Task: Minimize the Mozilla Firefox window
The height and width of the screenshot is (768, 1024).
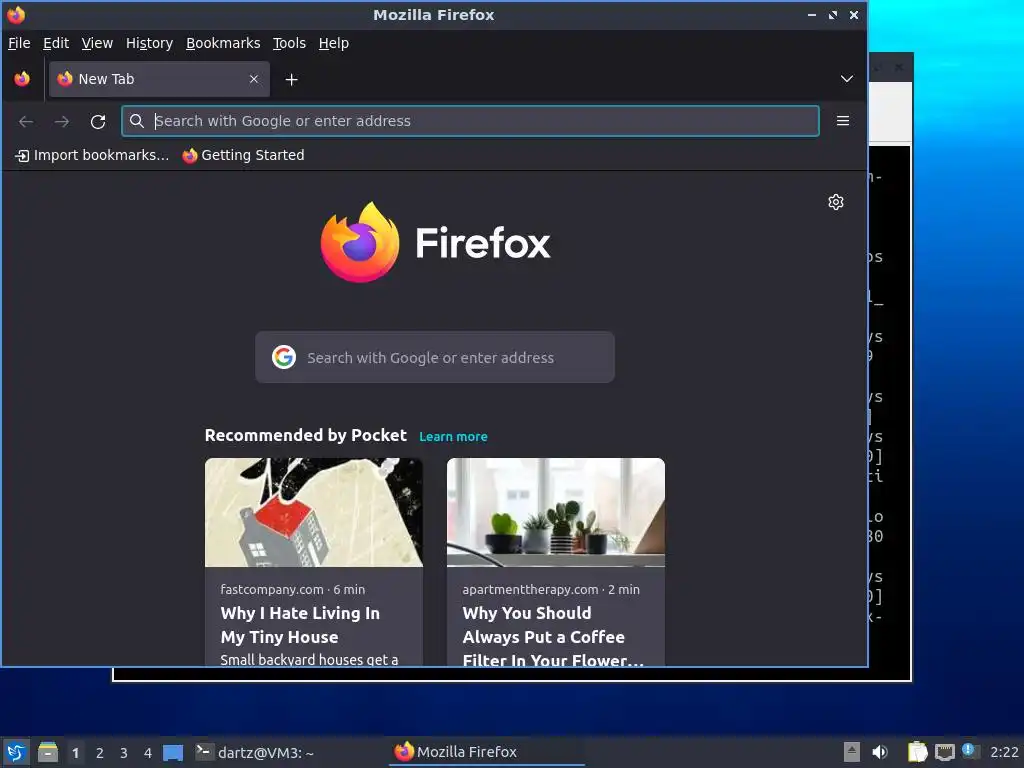Action: click(812, 14)
